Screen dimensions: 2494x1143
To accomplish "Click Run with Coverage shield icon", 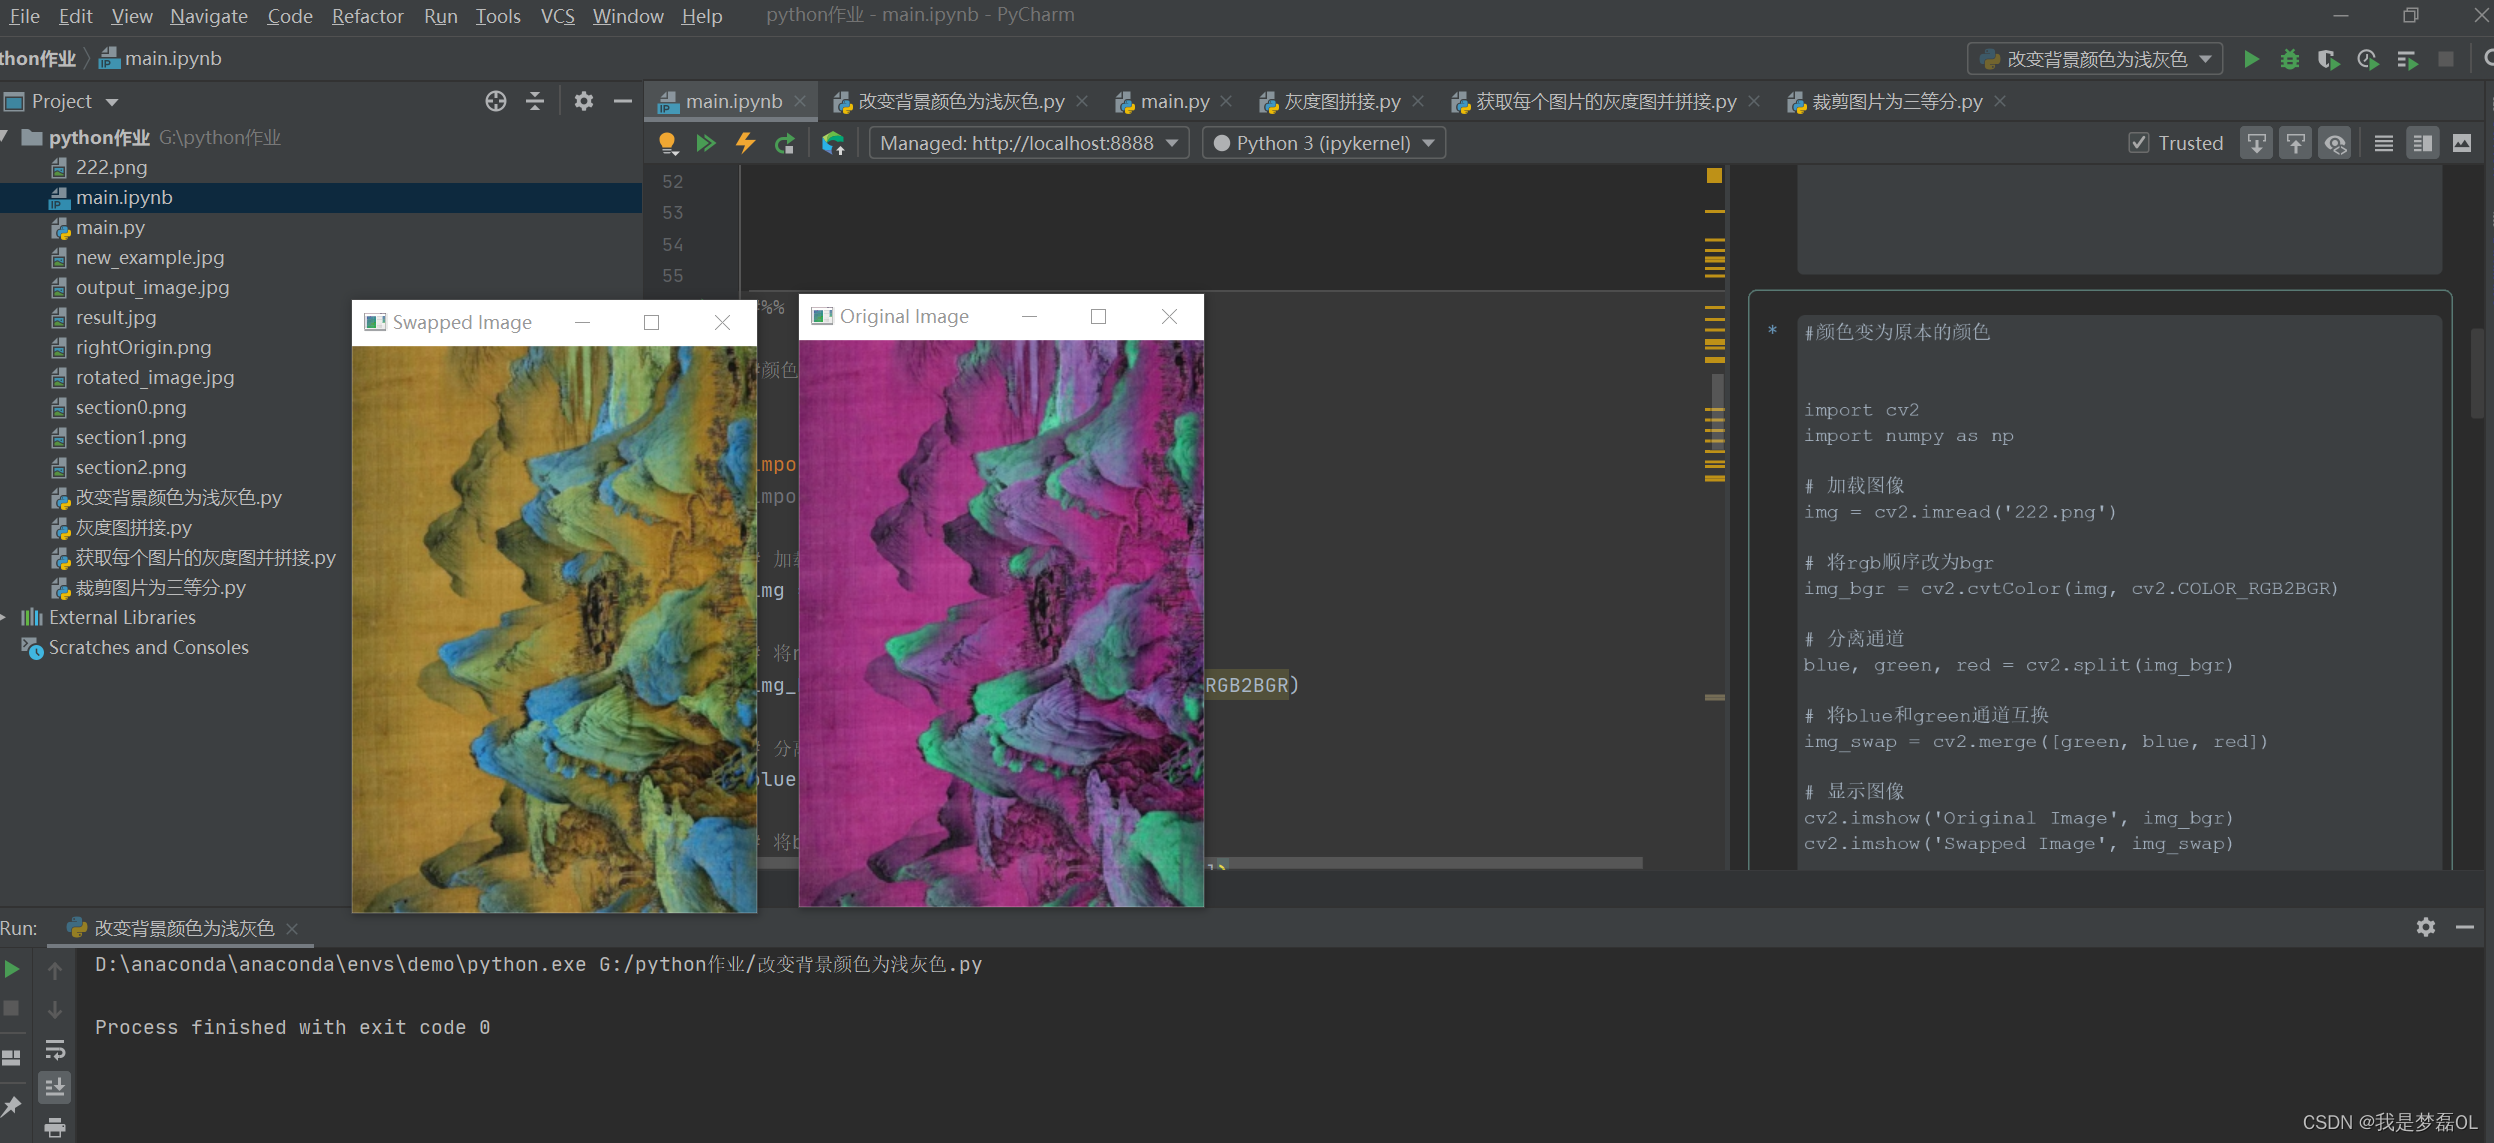I will [2328, 59].
